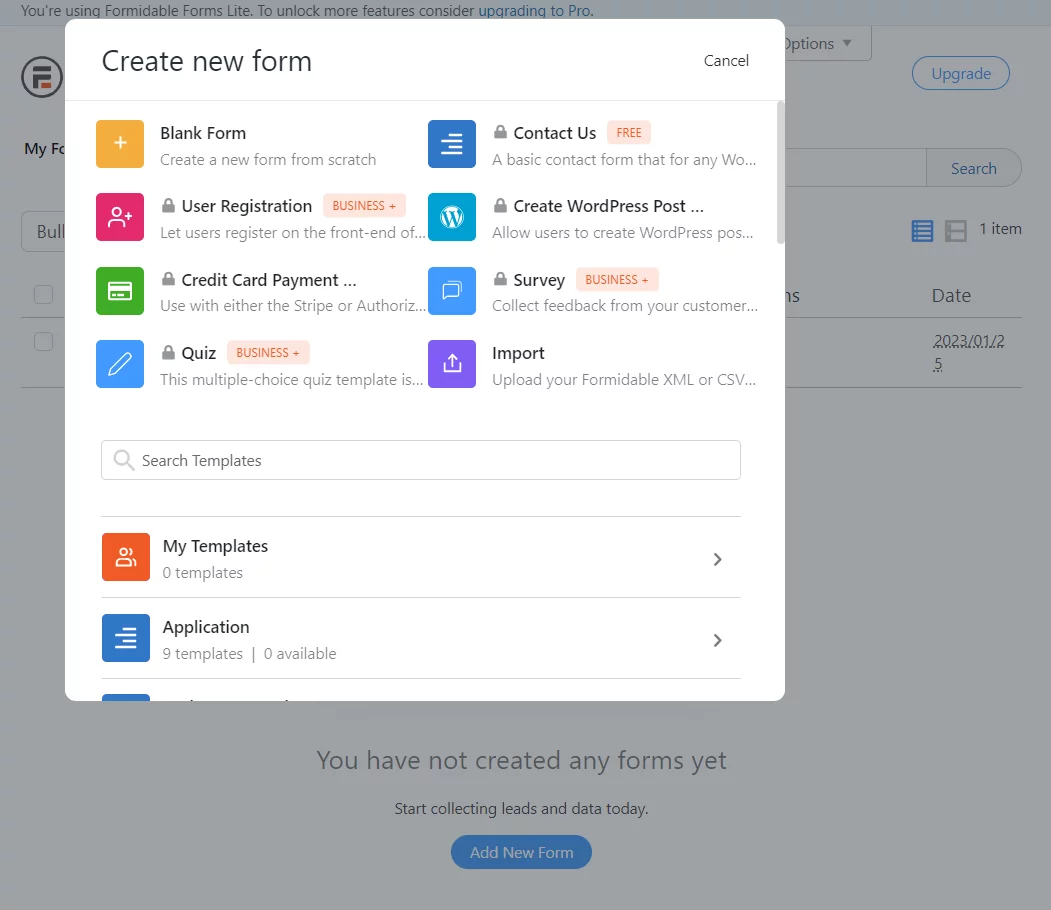This screenshot has height=910, width=1051.
Task: Click the Search button for forms
Action: 973,168
